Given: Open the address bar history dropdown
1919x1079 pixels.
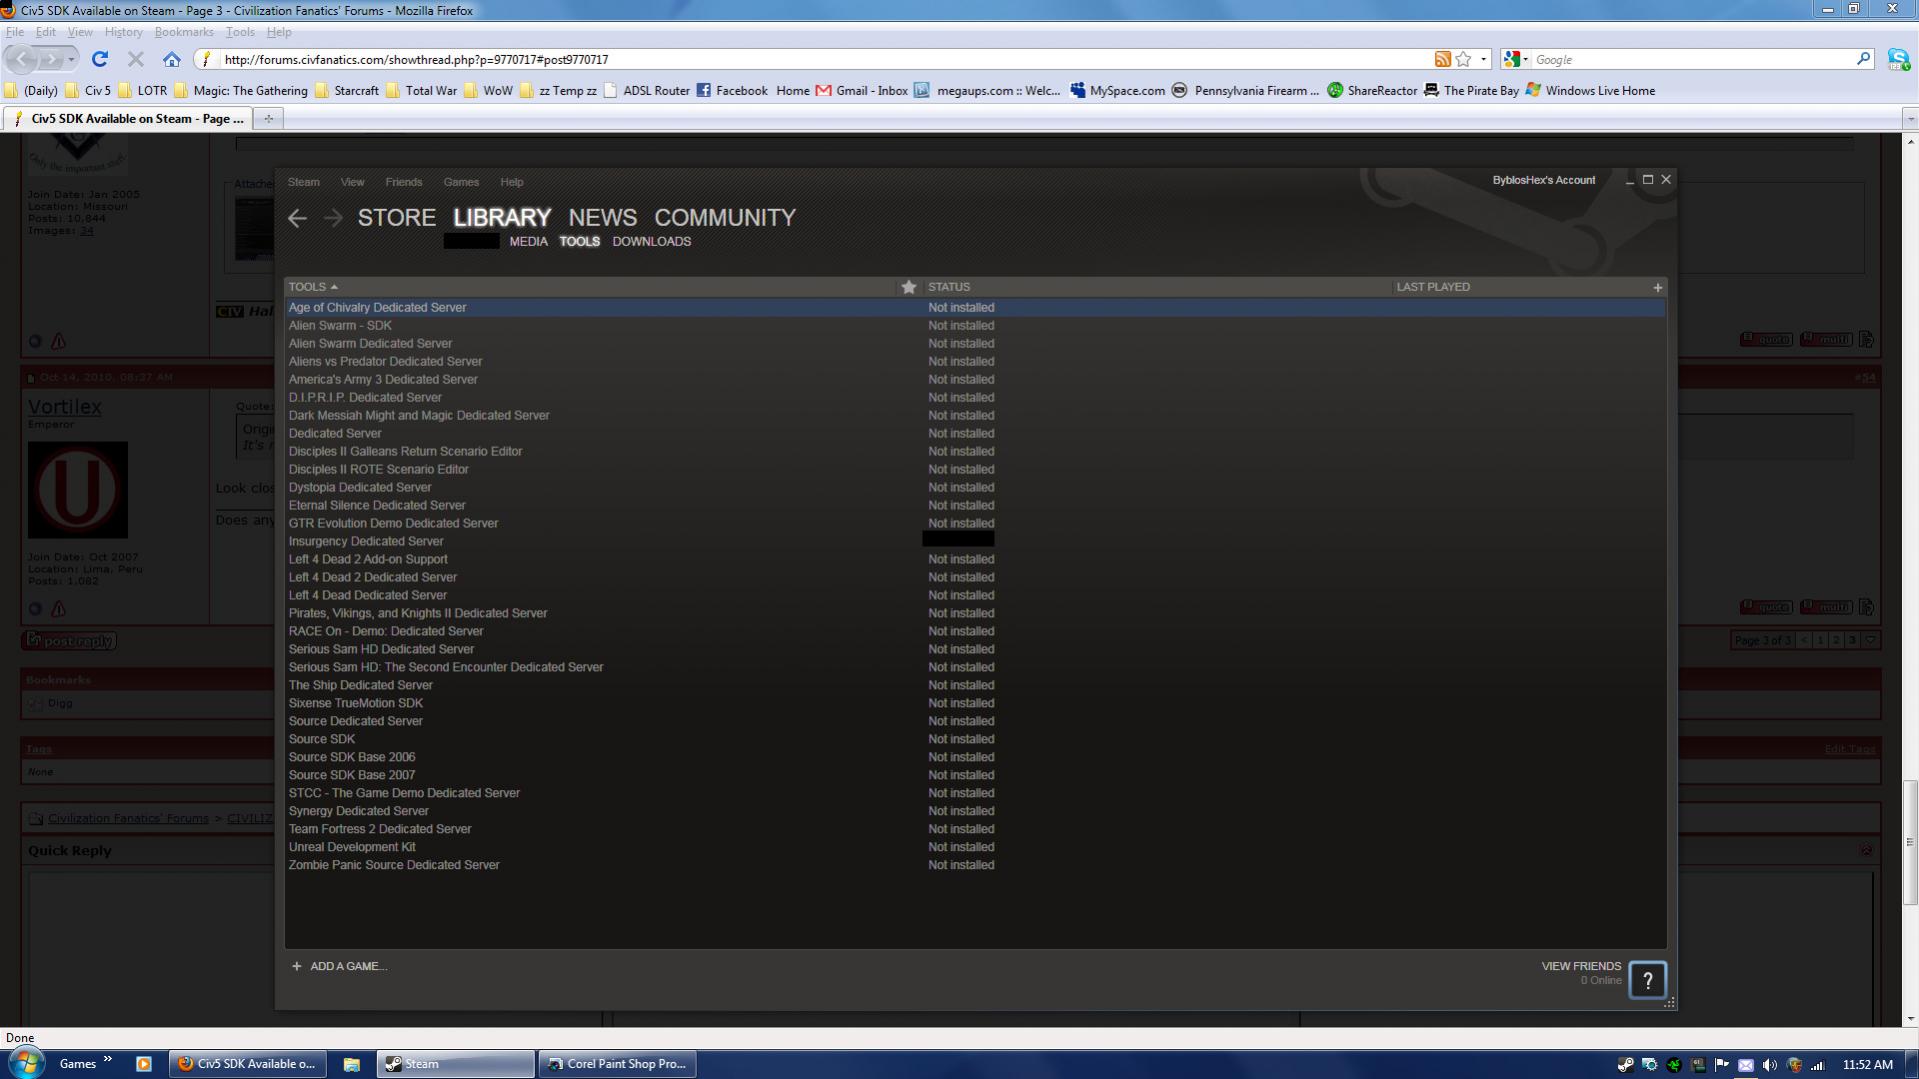Looking at the screenshot, I should tap(1483, 59).
